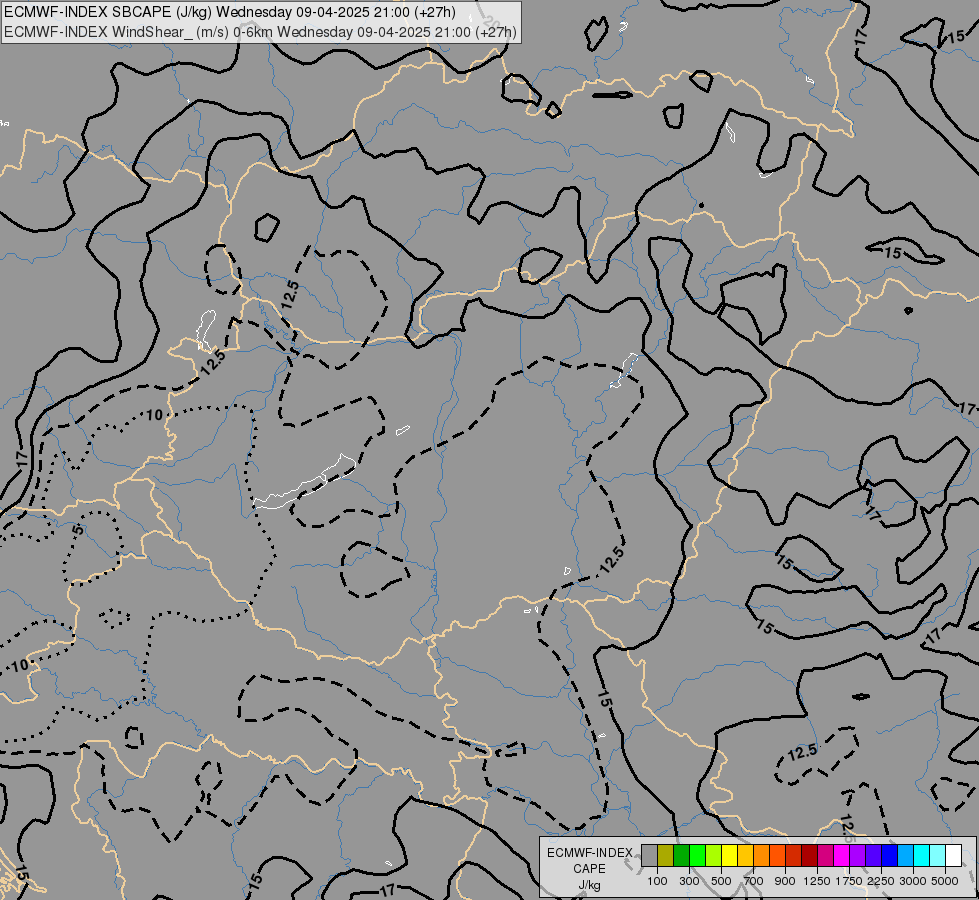
Task: Select the yellow-green legend swatch
Action: coord(714,856)
